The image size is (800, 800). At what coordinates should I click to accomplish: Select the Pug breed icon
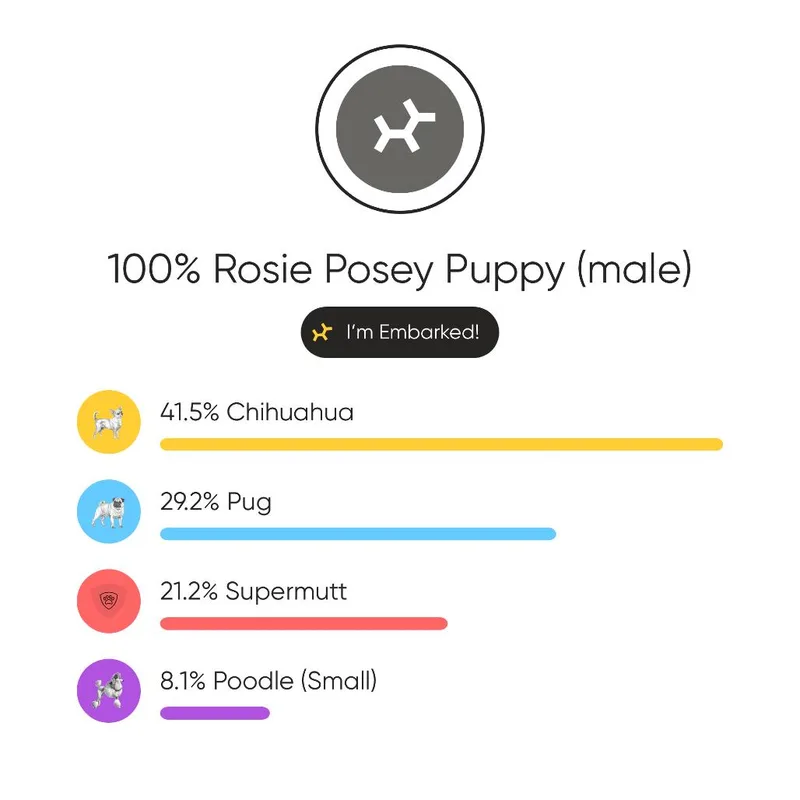pyautogui.click(x=109, y=512)
